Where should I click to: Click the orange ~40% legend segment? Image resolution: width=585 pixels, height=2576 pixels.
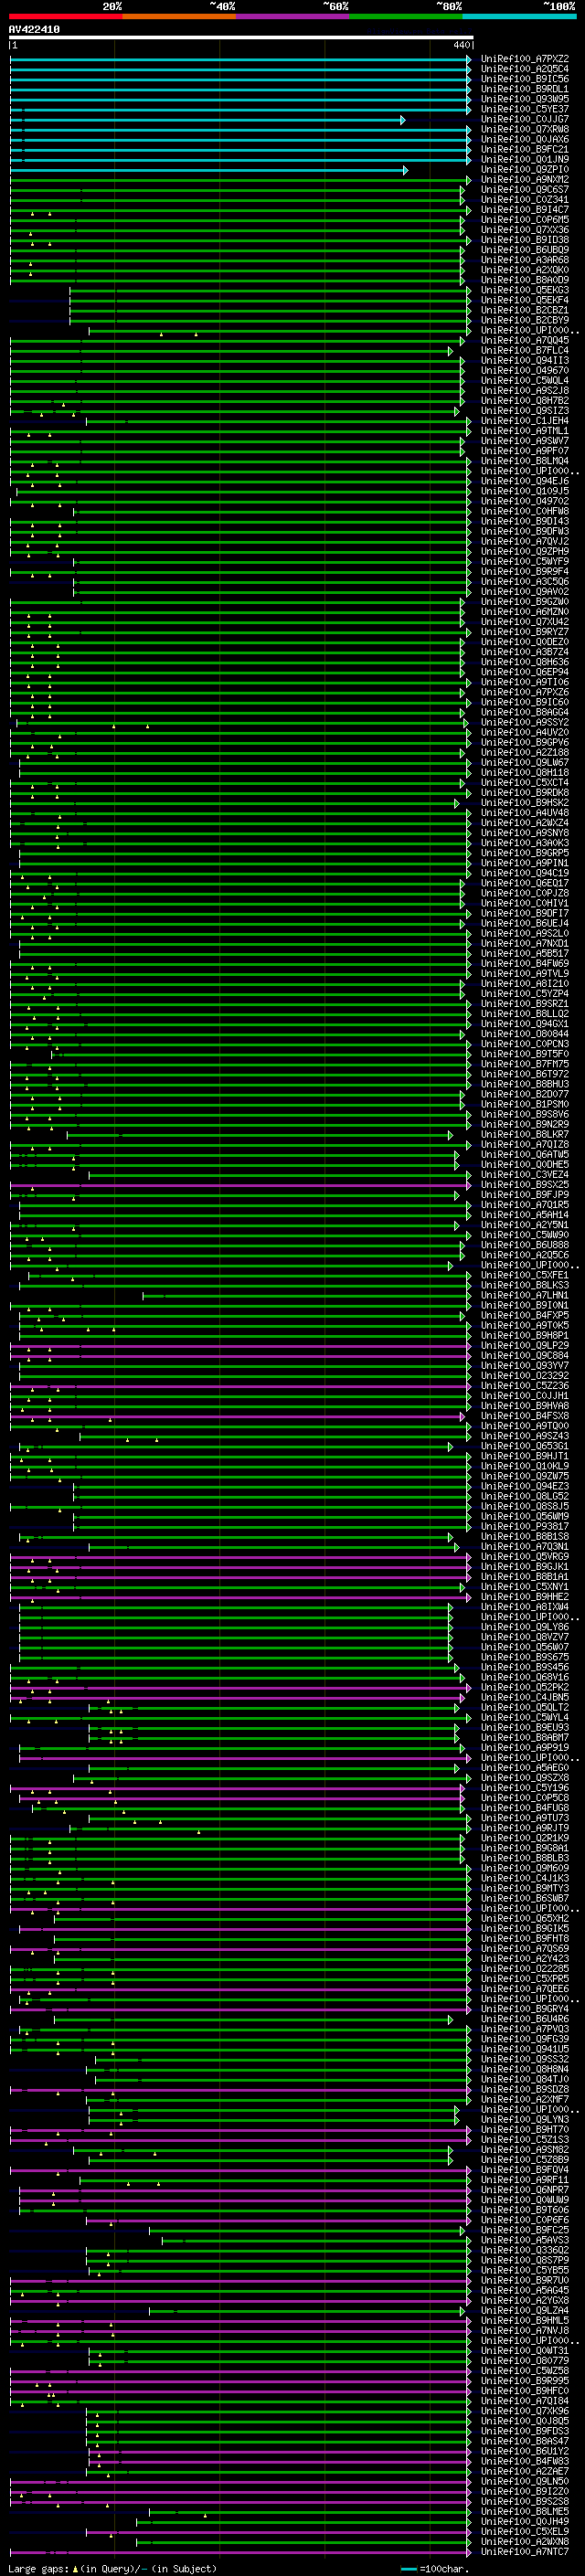coord(179,16)
